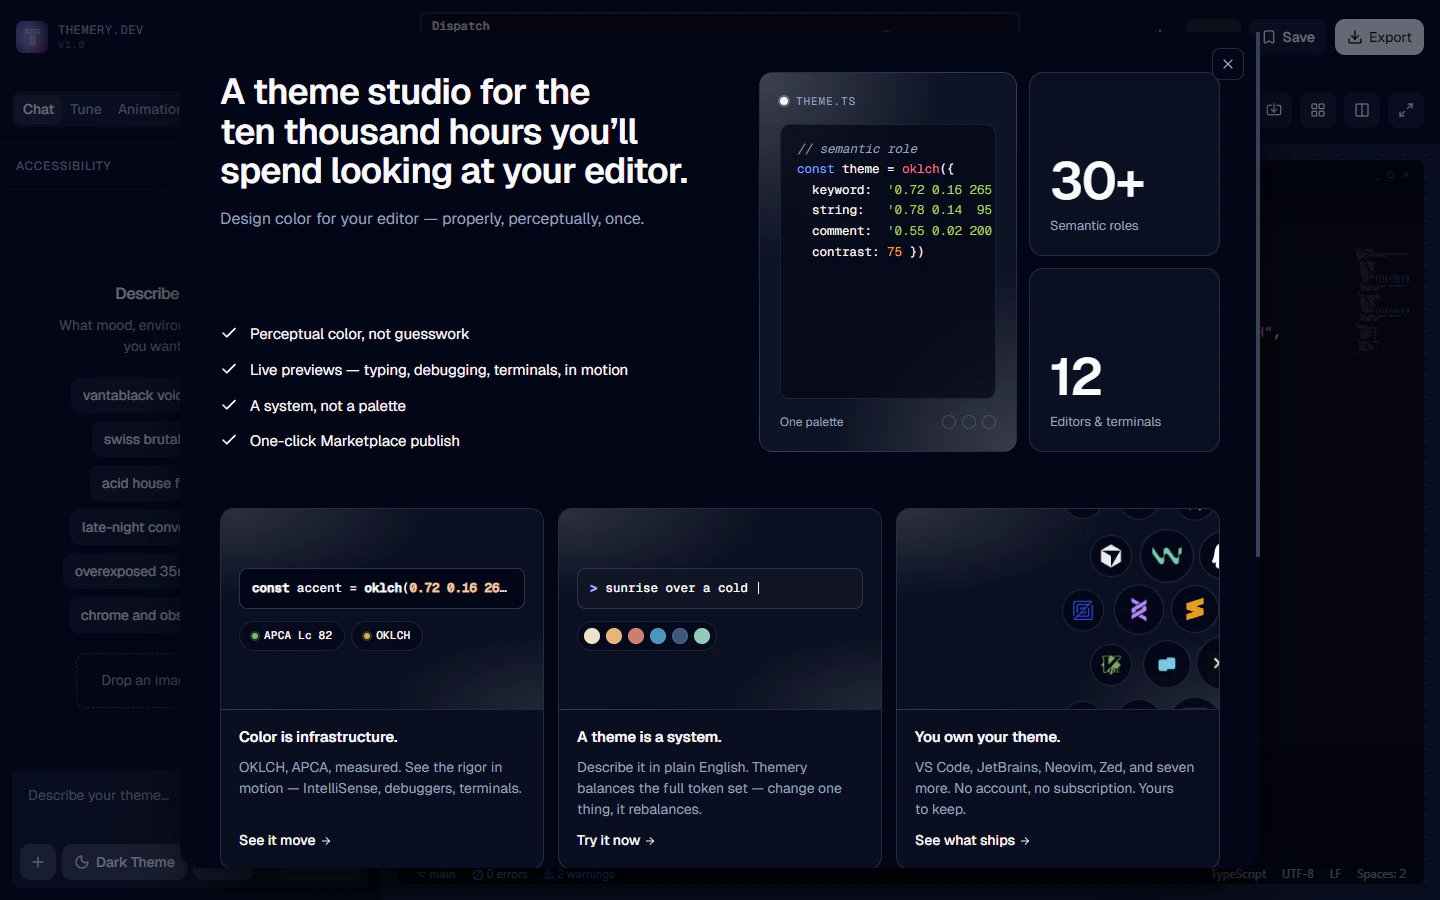Viewport: 1440px width, 900px height.
Task: Click the plus icon beside the chat input
Action: pos(37,862)
